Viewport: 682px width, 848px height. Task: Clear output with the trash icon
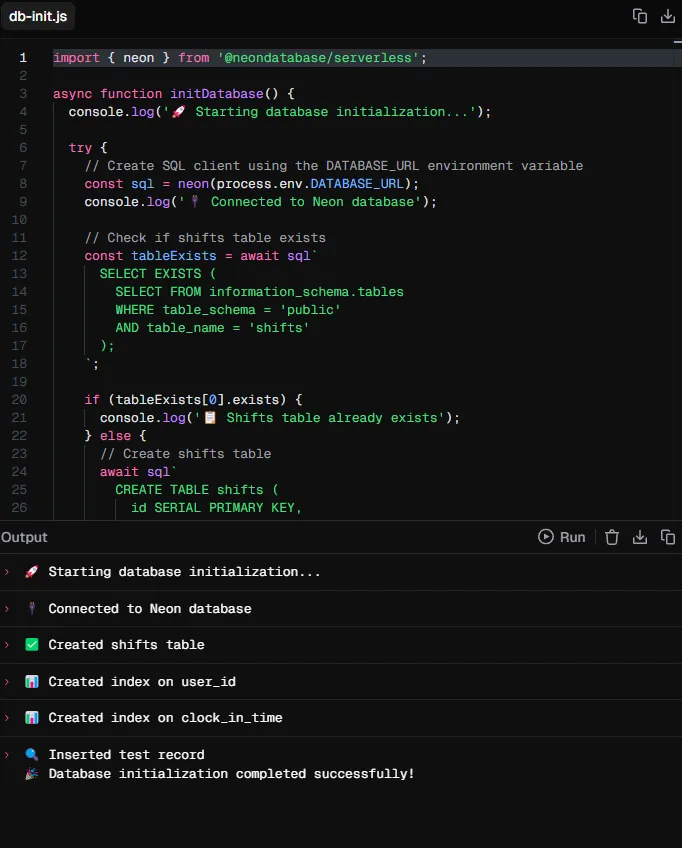(612, 537)
